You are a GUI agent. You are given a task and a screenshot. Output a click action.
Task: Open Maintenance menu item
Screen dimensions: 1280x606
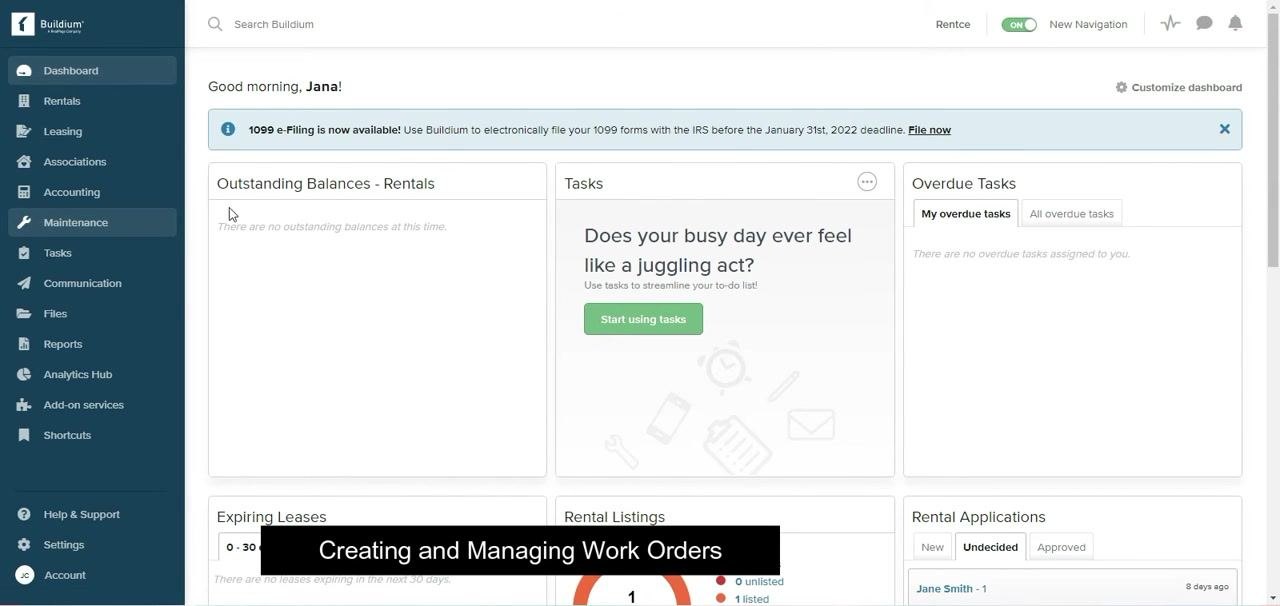pos(93,222)
